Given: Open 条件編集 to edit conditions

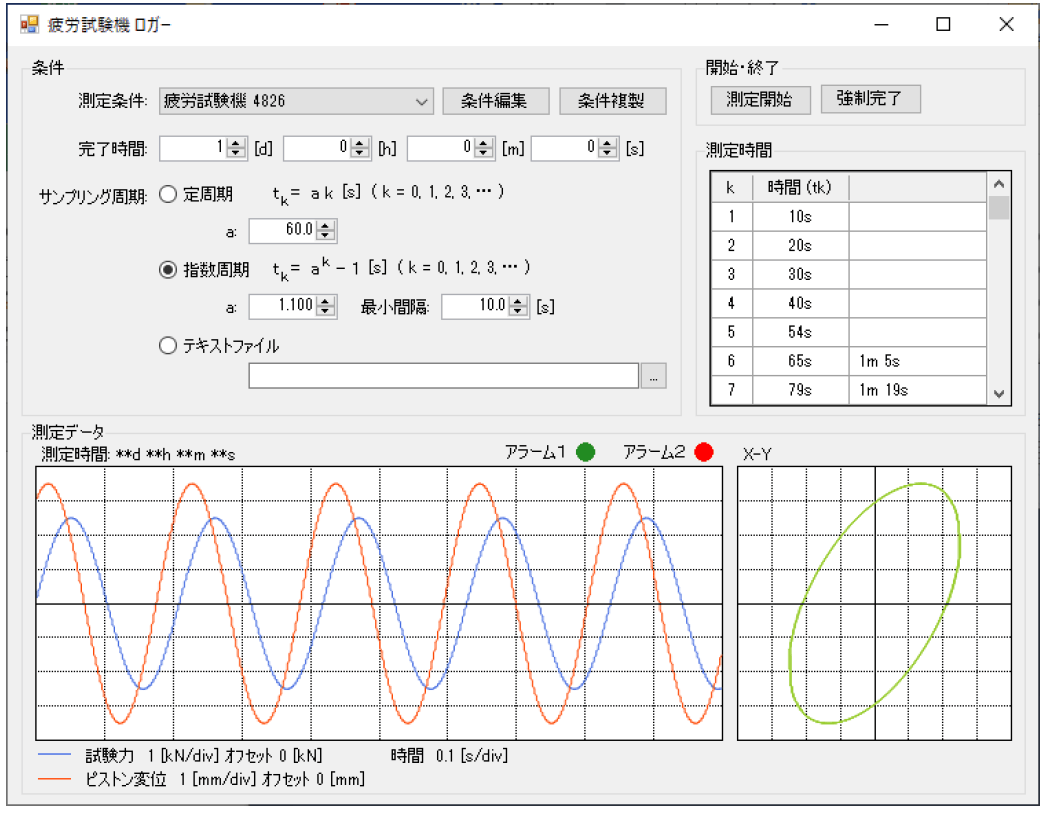Looking at the screenshot, I should pos(497,101).
